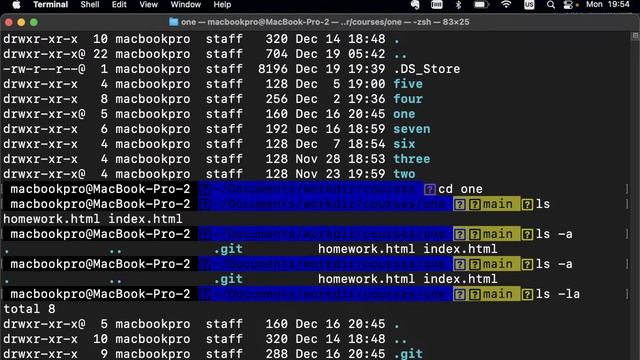Click the "seven" directory name
Viewport: 640px width, 360px height.
coord(411,129)
